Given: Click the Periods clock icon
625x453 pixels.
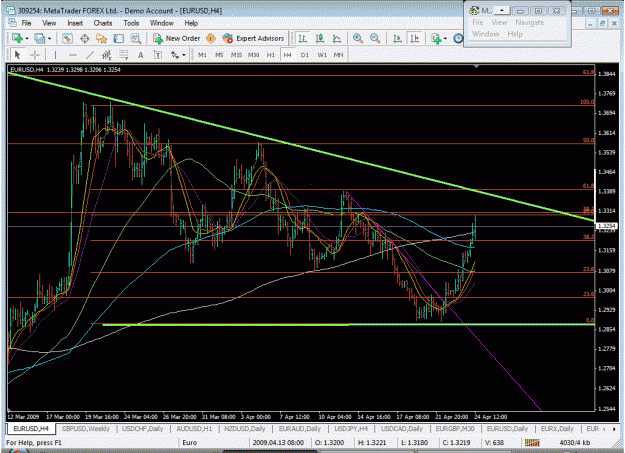Looking at the screenshot, I should pos(458,38).
